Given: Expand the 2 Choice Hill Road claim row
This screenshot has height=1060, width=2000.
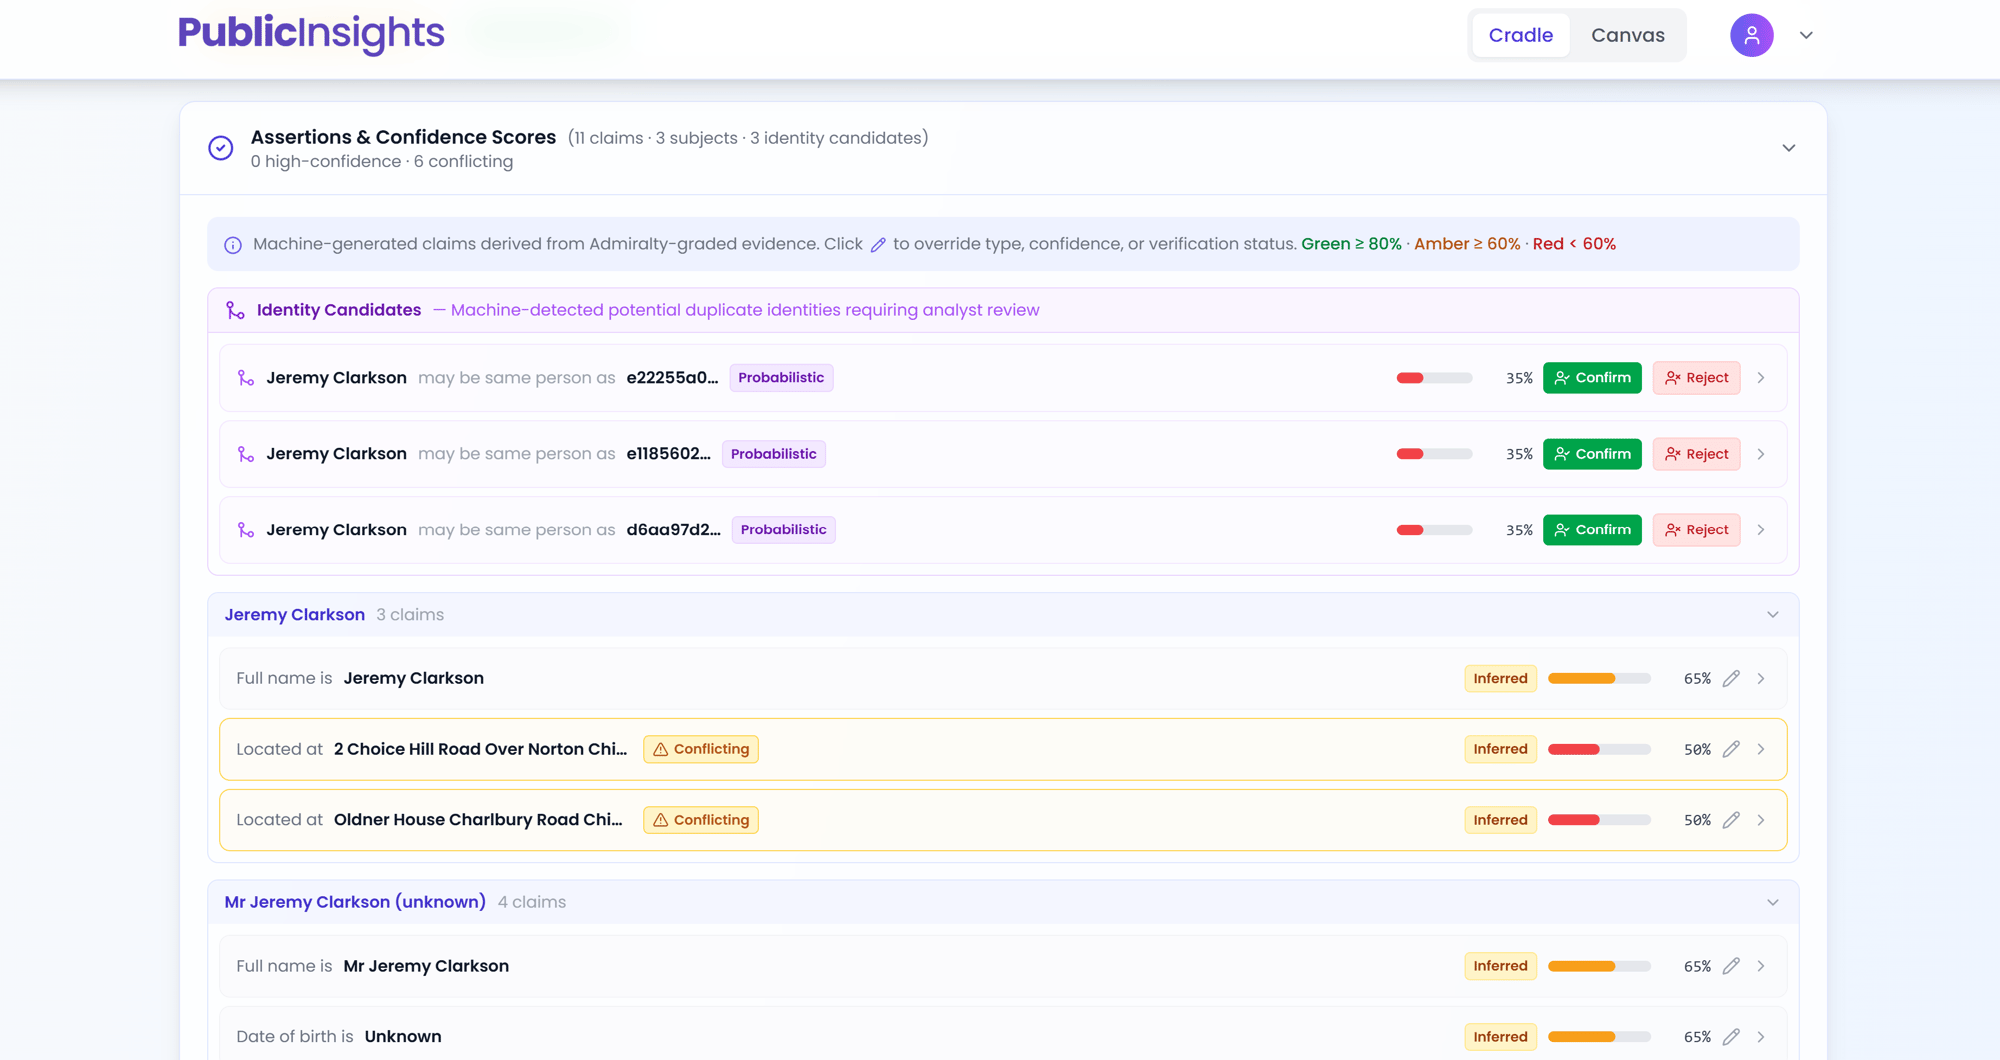Looking at the screenshot, I should click(x=1761, y=749).
